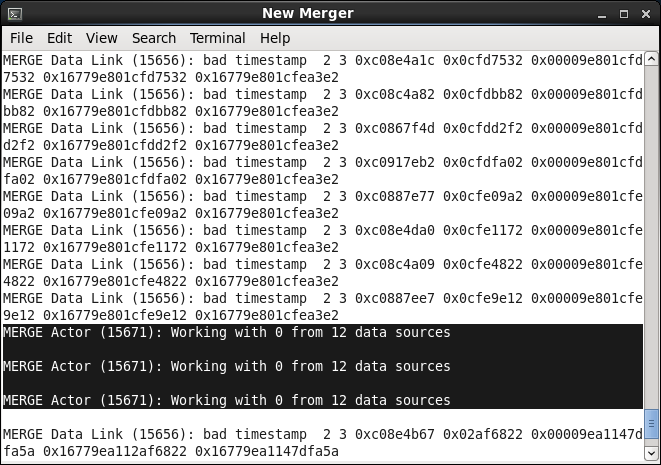Click the empty scrollbar track above the thumb
The width and height of the screenshot is (661, 465).
coord(651,230)
